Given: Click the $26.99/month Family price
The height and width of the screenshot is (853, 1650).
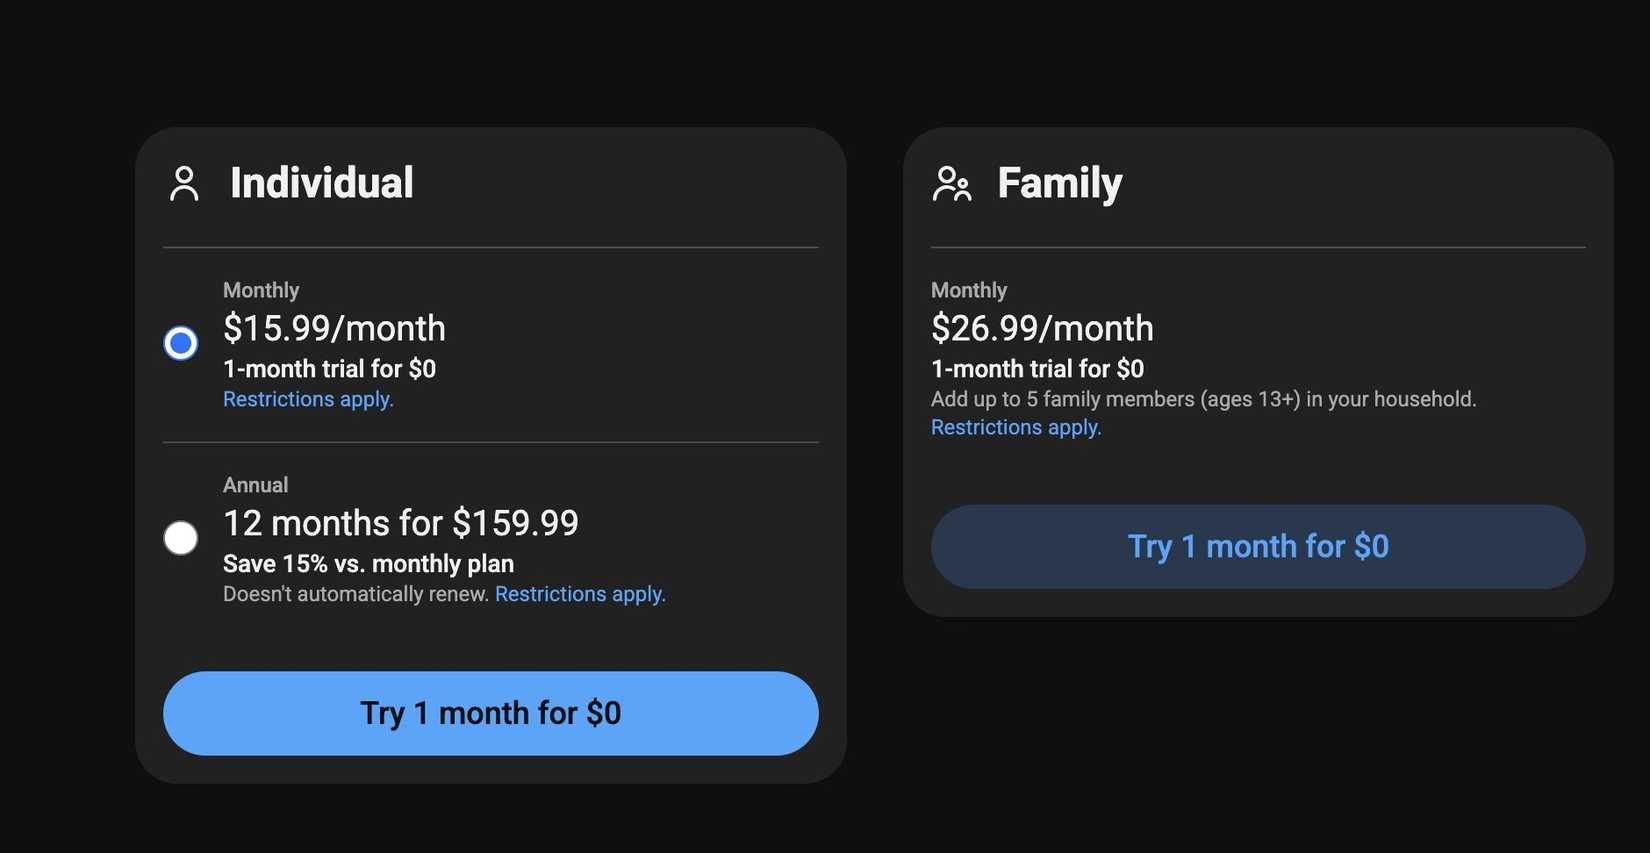Looking at the screenshot, I should pos(1042,328).
